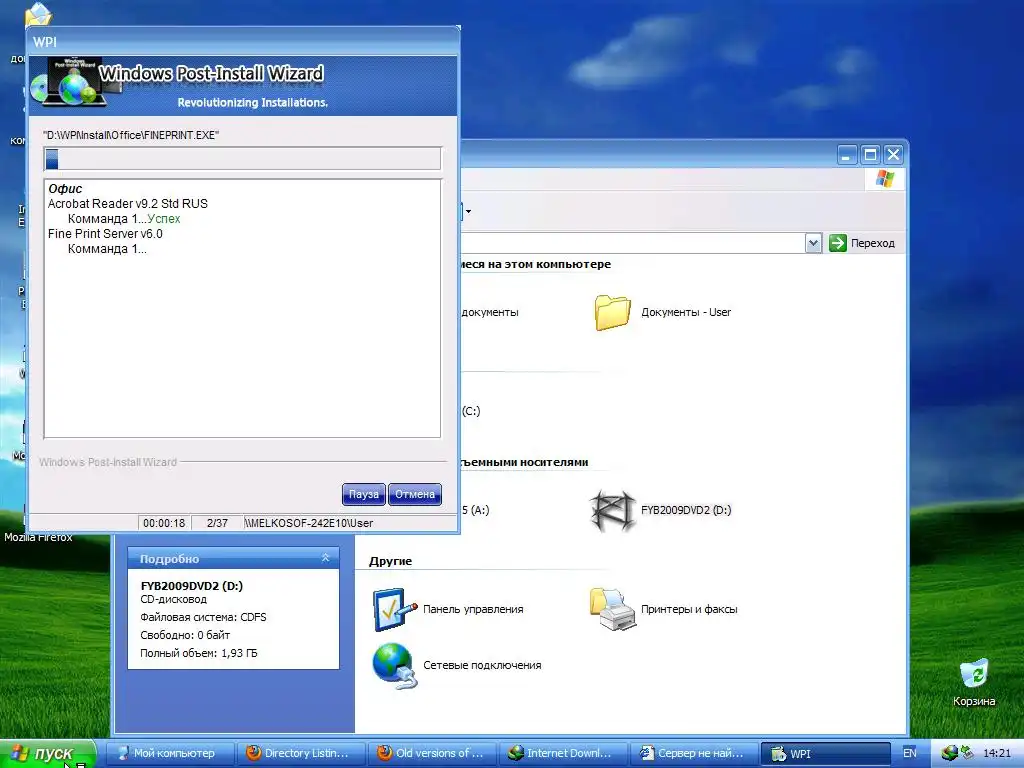Viewport: 1024px width, 768px height.
Task: Click the EN language indicator in taskbar
Action: click(909, 753)
